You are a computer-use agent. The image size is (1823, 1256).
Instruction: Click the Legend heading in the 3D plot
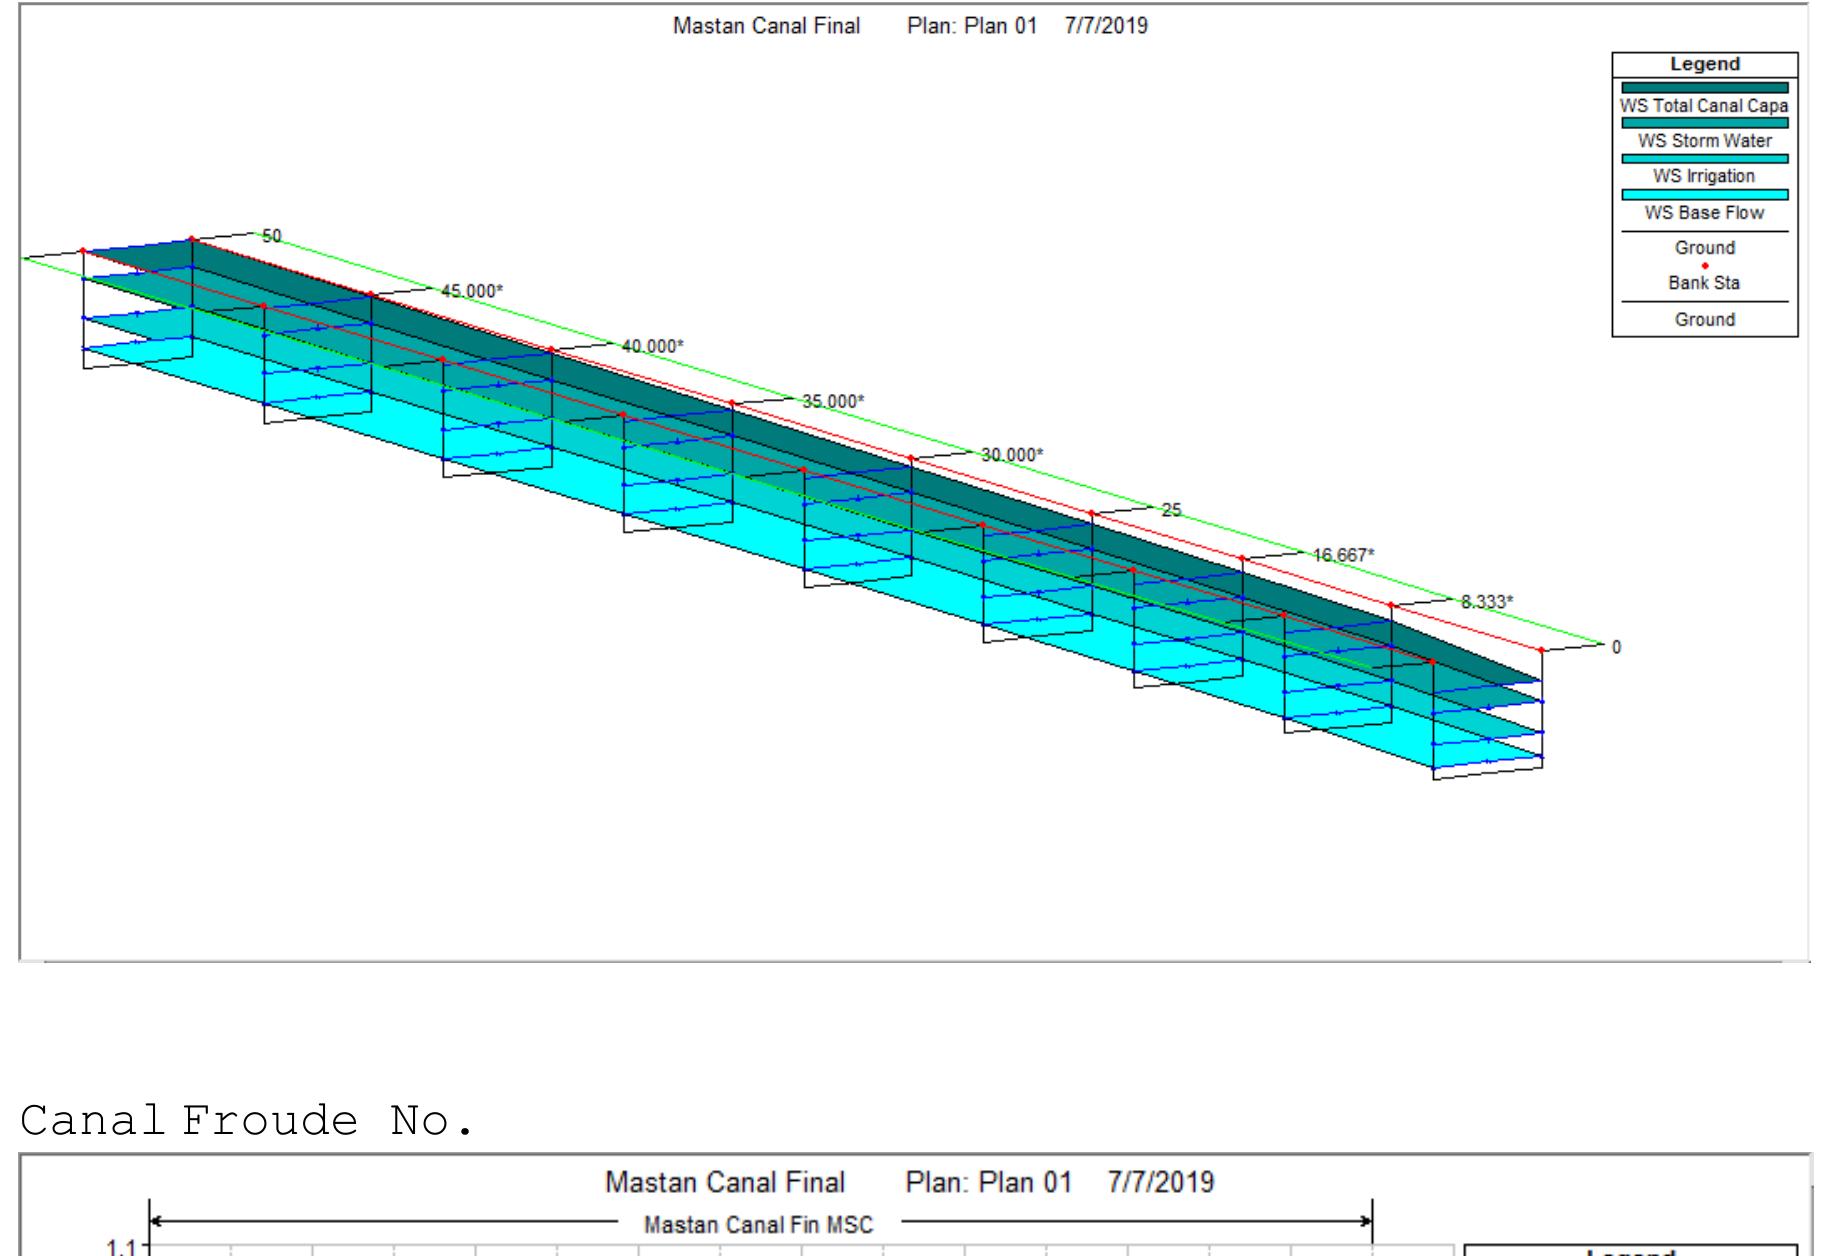1705,64
